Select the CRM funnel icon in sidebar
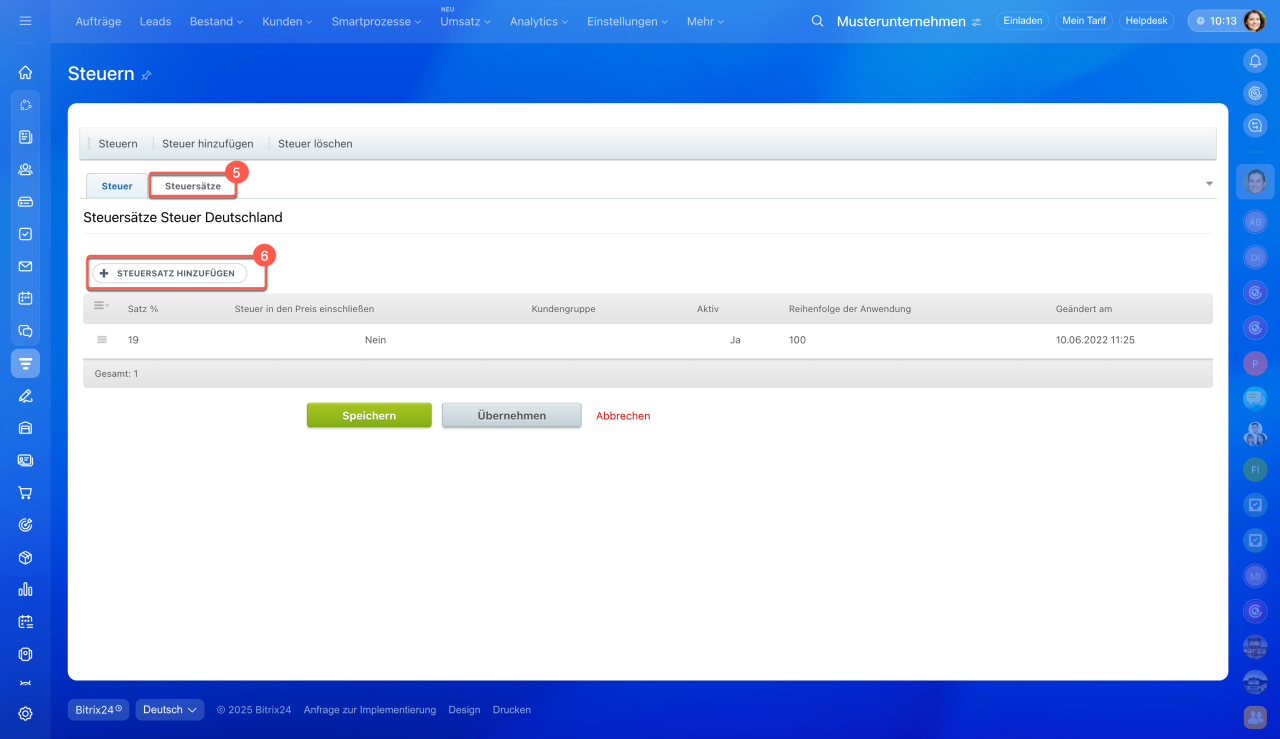The width and height of the screenshot is (1280, 739). click(x=25, y=363)
